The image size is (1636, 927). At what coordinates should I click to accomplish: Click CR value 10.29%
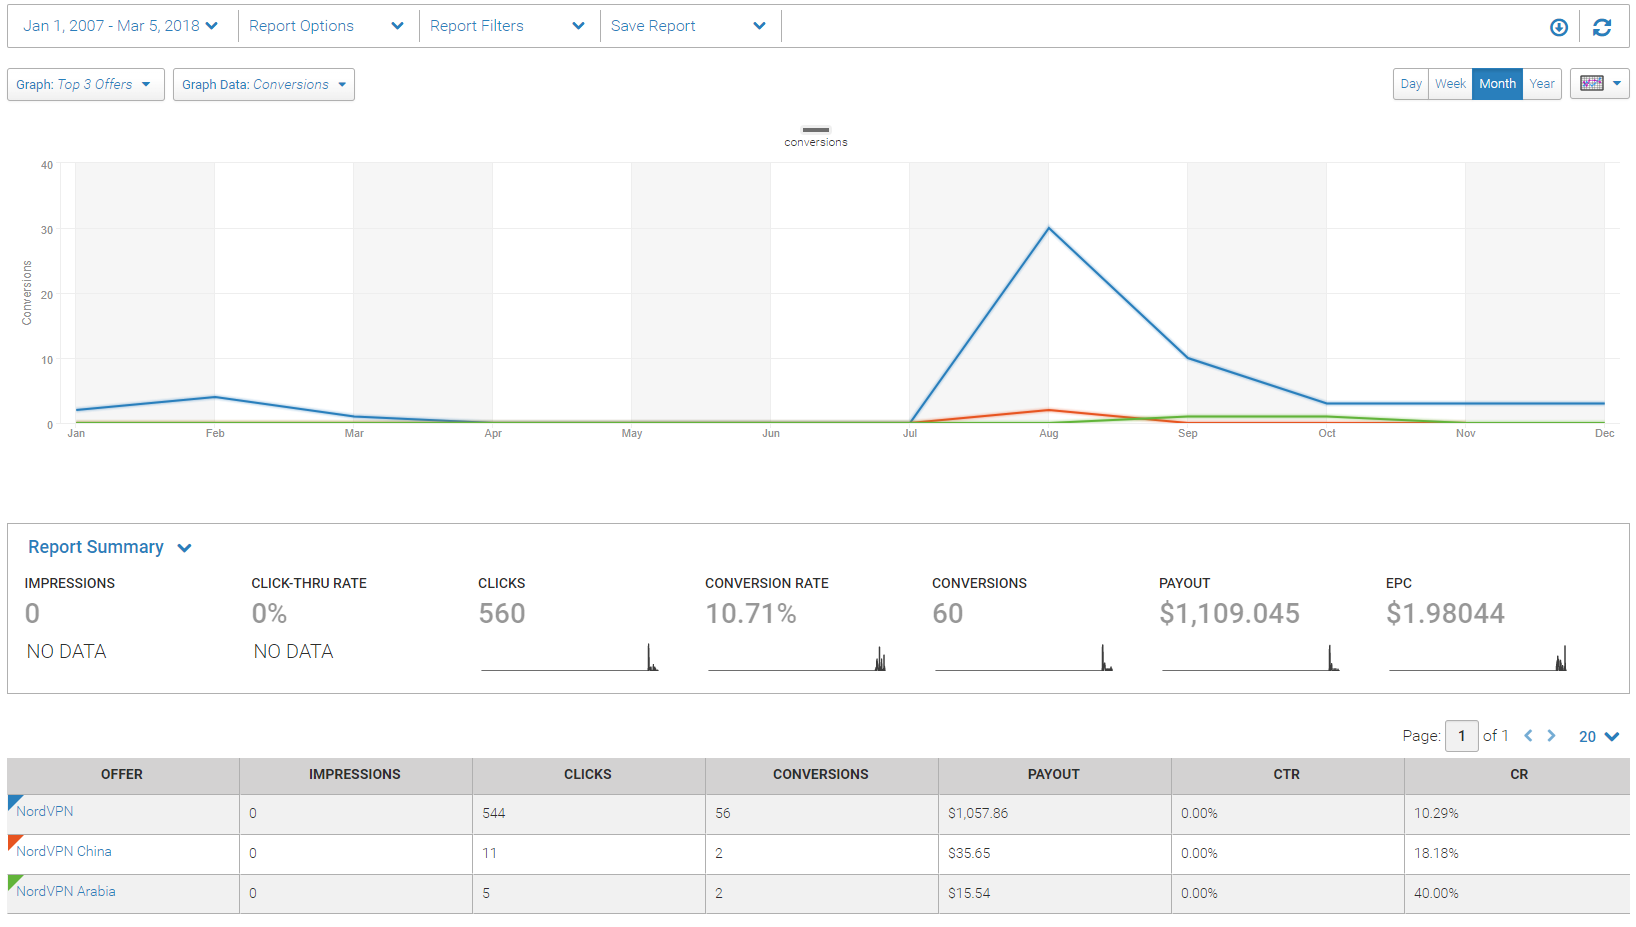1436,813
